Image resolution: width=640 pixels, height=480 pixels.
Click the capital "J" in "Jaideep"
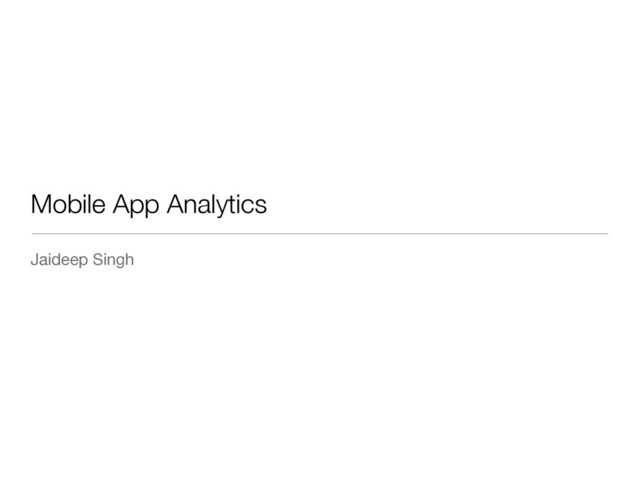(x=35, y=261)
